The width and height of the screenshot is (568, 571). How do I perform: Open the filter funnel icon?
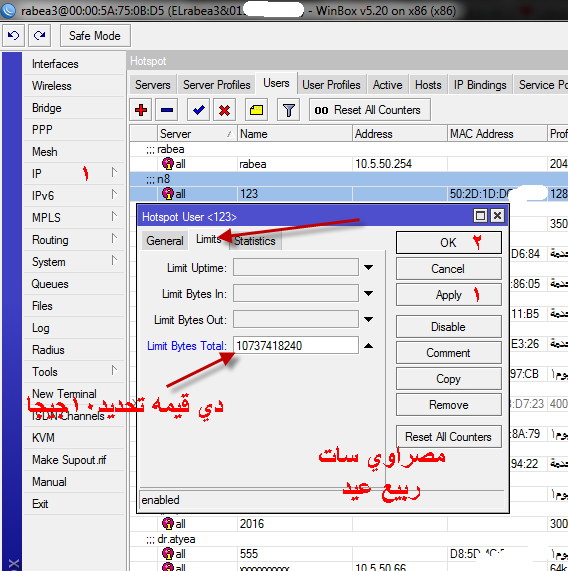(x=288, y=110)
